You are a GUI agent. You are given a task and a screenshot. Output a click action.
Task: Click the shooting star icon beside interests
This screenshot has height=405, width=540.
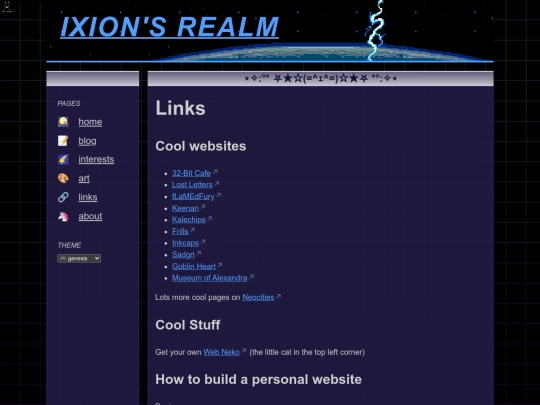63,159
